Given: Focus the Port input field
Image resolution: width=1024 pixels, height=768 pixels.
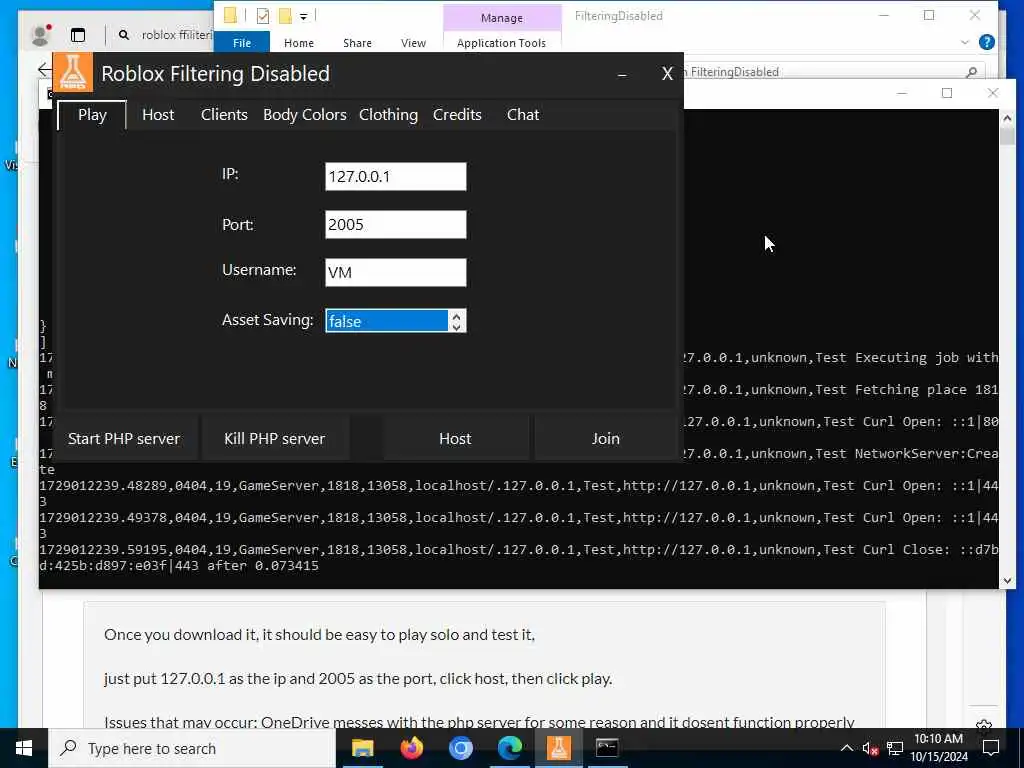Looking at the screenshot, I should point(396,225).
